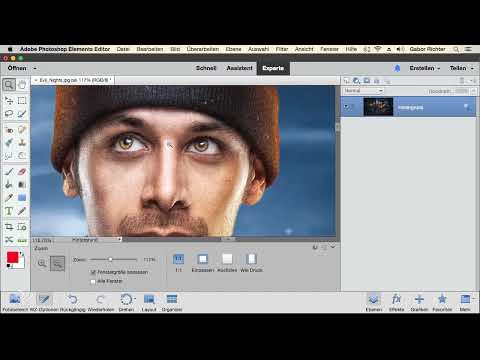480x360 pixels.
Task: Select the Color Picker eyedropper tool
Action: [9, 198]
